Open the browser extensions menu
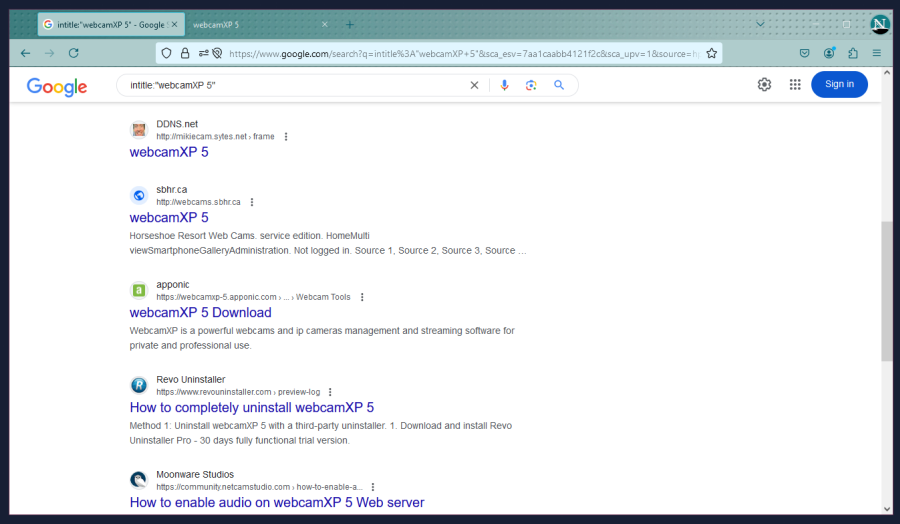900x524 pixels. tap(853, 54)
